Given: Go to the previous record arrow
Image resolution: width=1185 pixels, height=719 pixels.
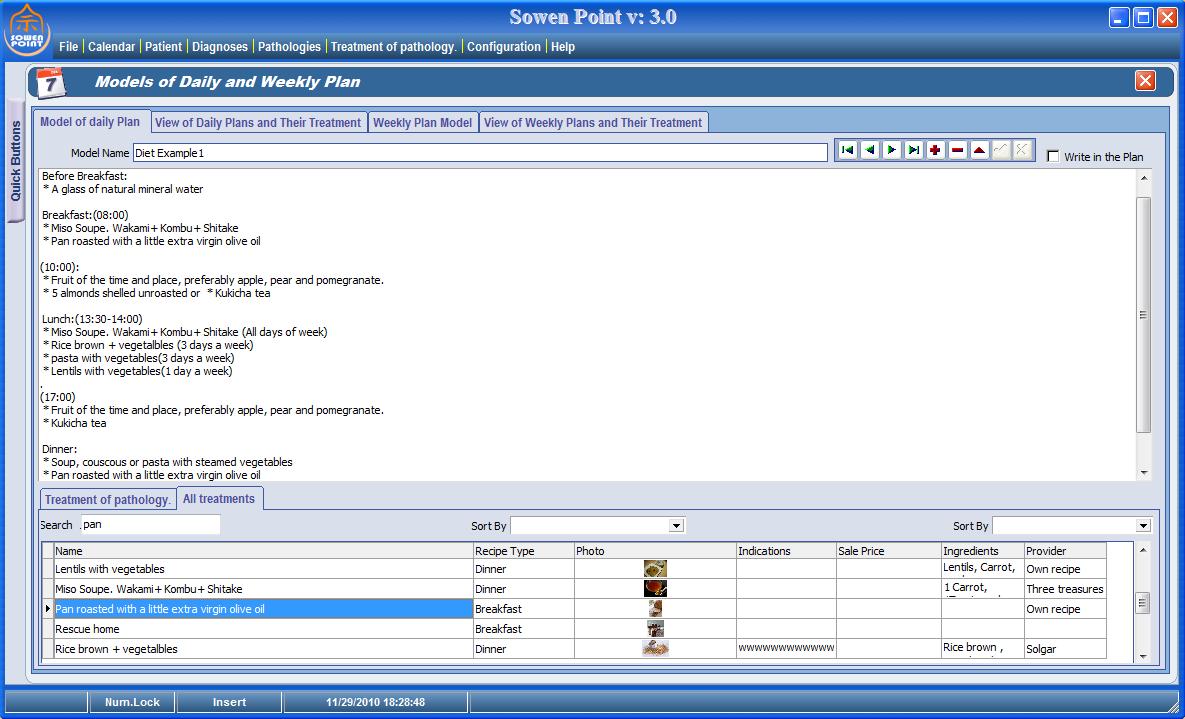Looking at the screenshot, I should tap(870, 150).
